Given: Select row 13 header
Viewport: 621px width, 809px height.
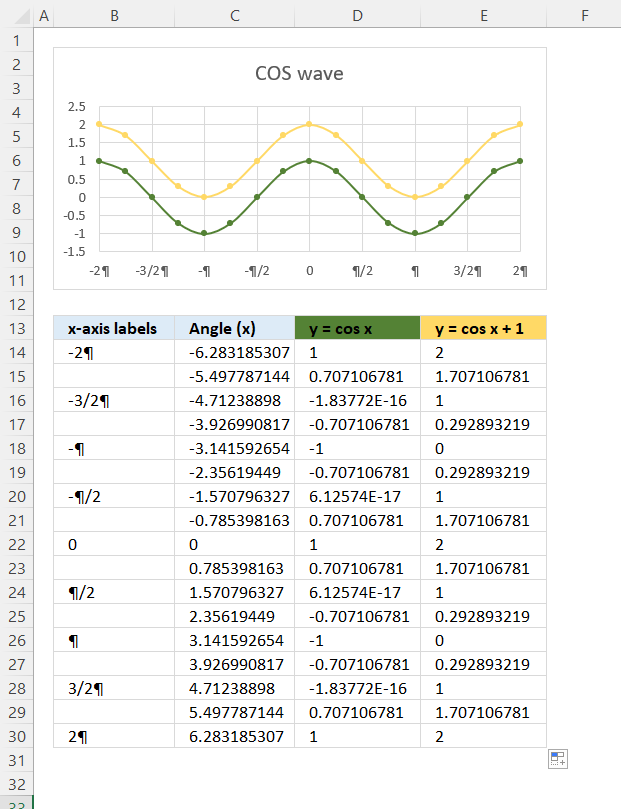Looking at the screenshot, I should click(x=17, y=328).
